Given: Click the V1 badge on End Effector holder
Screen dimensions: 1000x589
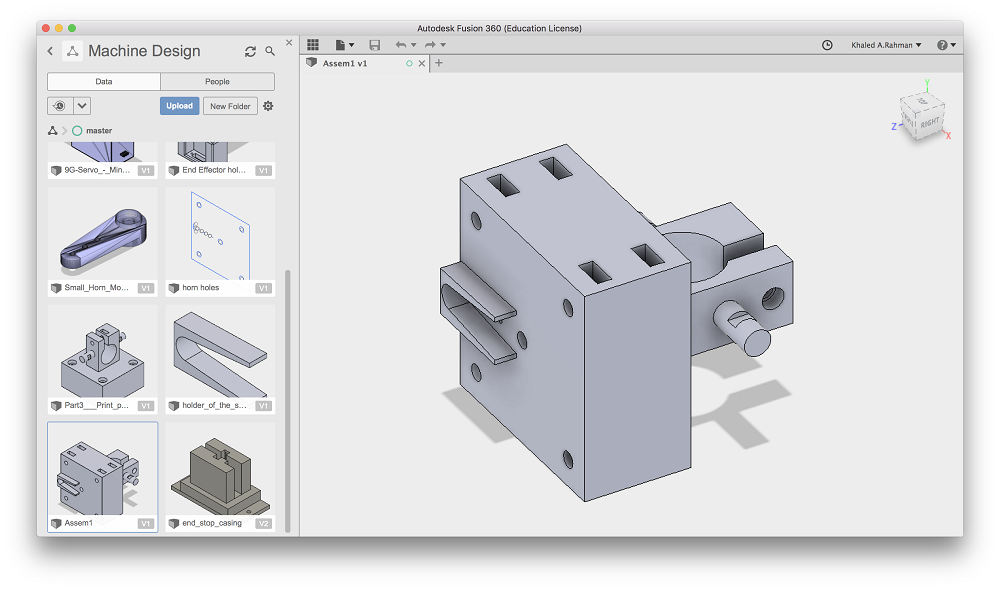Looking at the screenshot, I should [263, 170].
